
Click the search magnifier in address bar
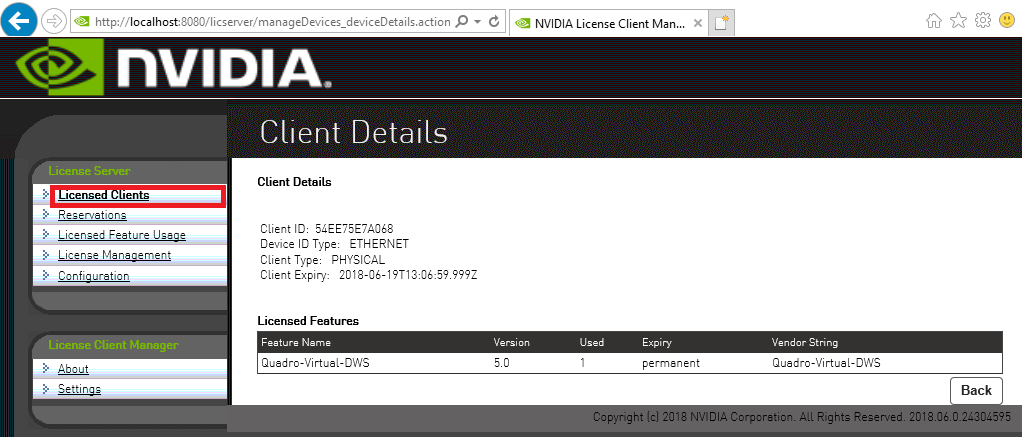pyautogui.click(x=461, y=21)
